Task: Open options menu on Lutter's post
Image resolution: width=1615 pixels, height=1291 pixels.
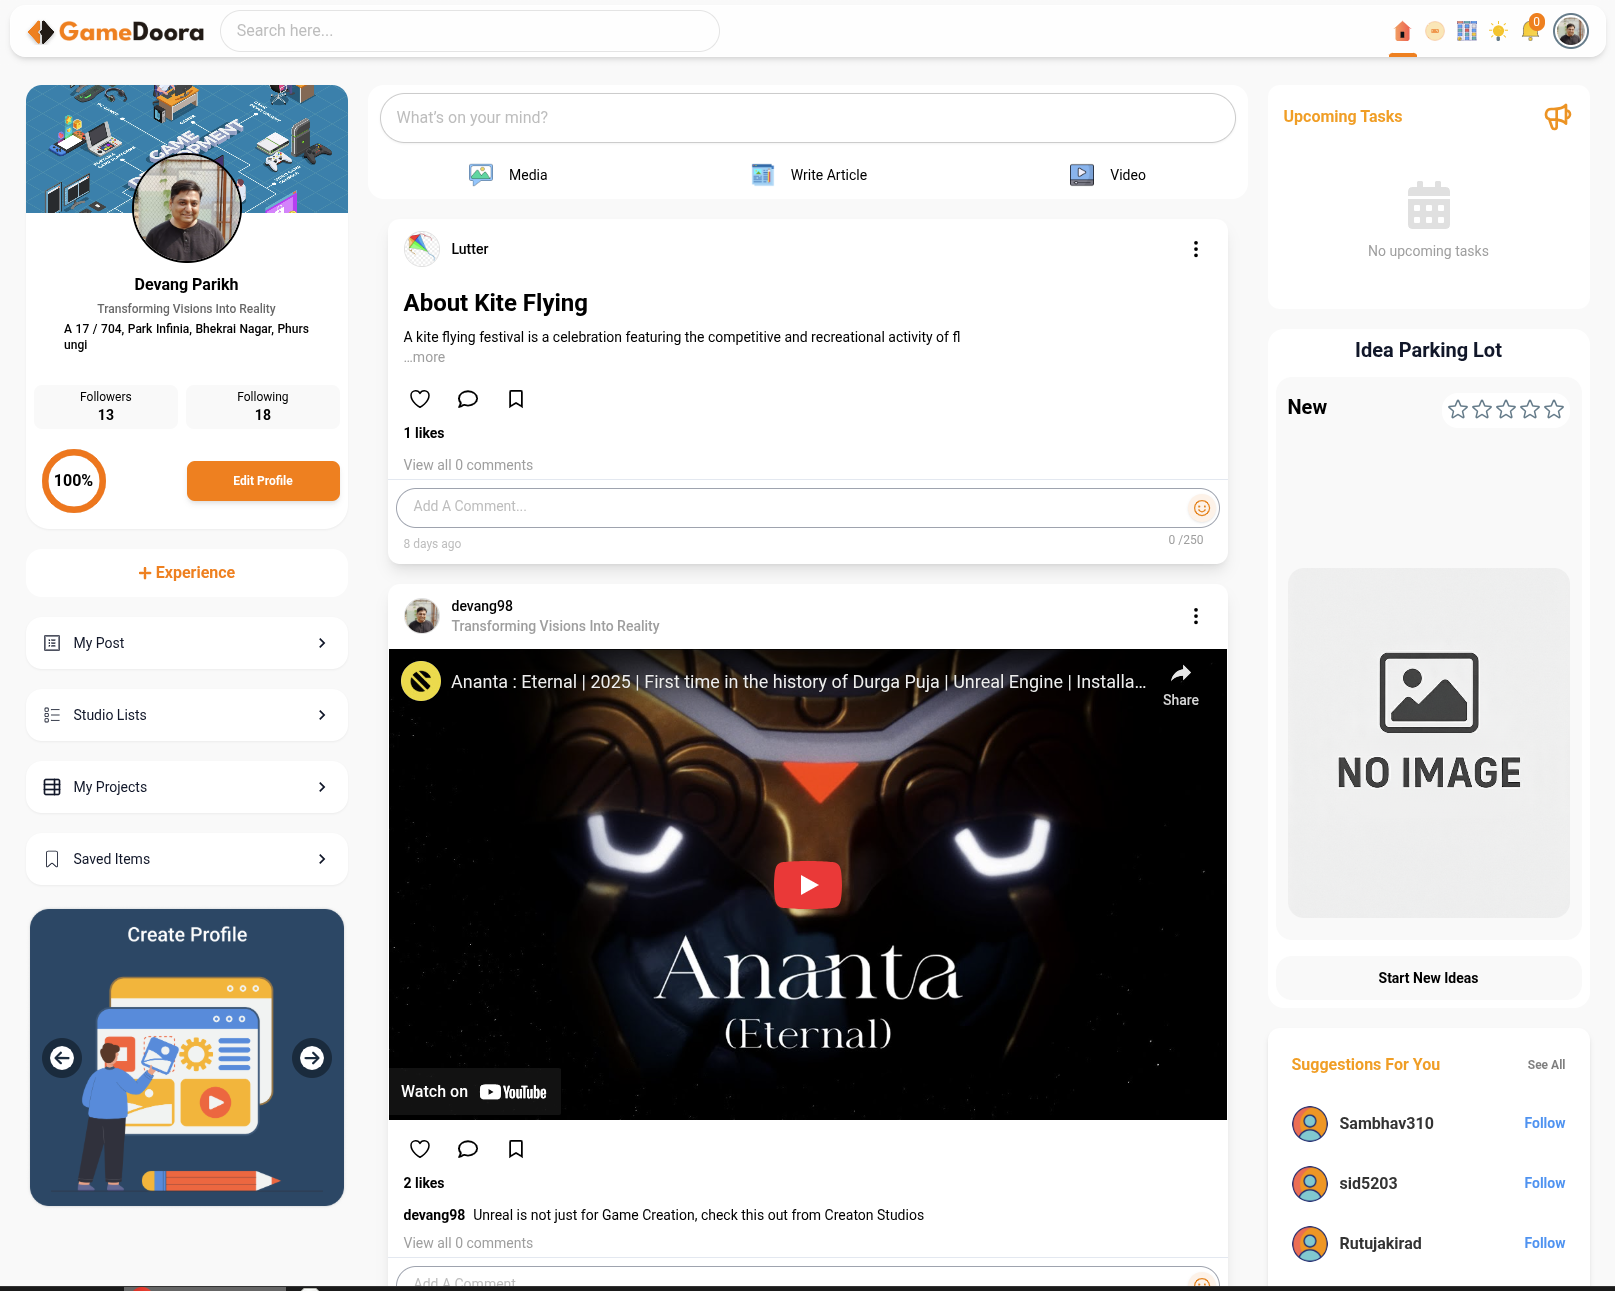Action: pos(1195,249)
